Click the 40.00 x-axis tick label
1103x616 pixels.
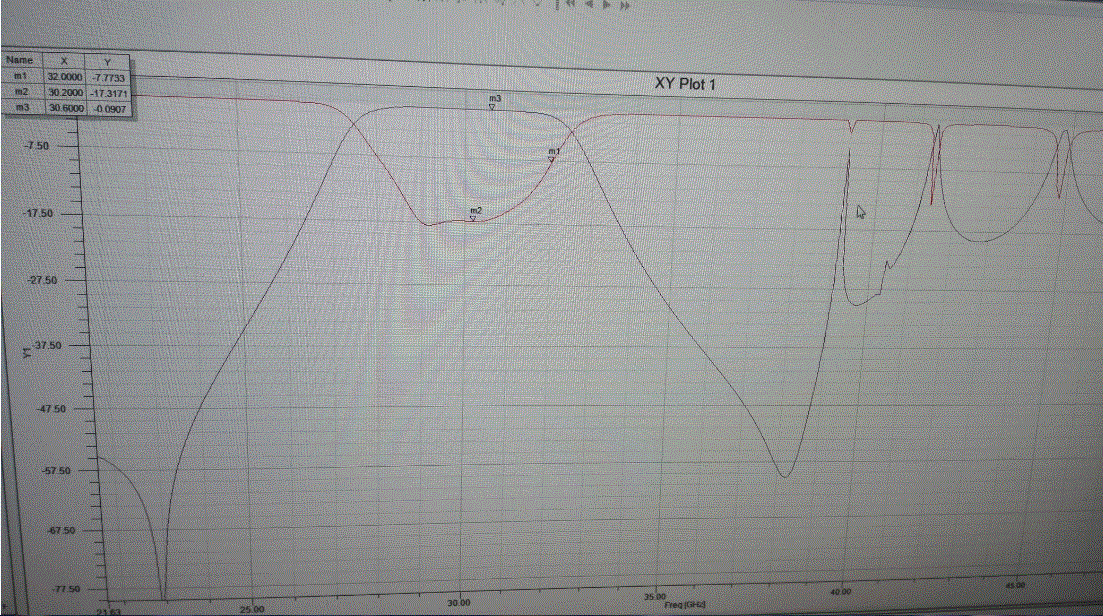(x=841, y=591)
